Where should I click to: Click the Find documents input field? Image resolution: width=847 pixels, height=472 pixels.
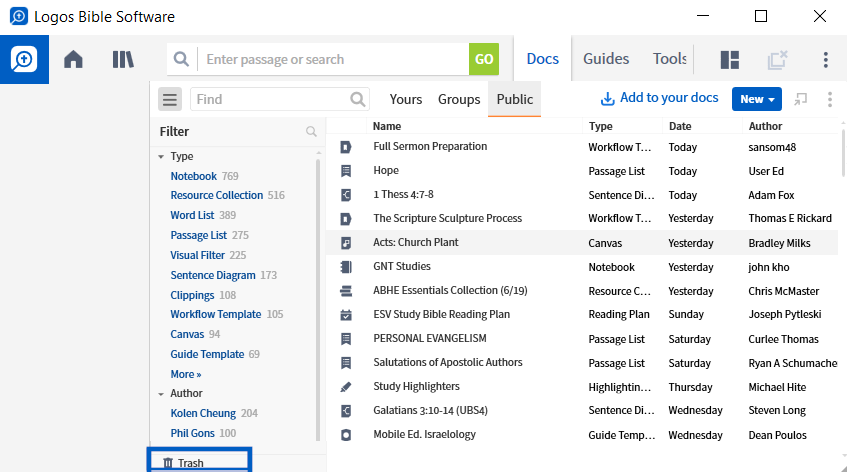pyautogui.click(x=273, y=99)
